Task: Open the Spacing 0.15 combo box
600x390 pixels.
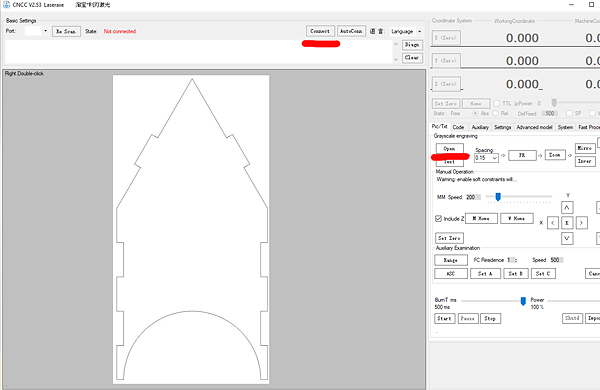Action: pyautogui.click(x=486, y=158)
